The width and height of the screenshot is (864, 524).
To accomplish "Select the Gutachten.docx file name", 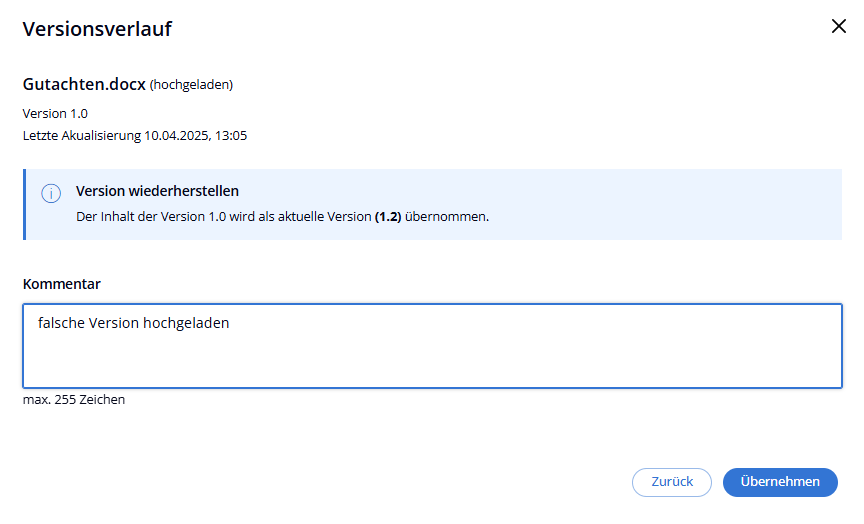I will [84, 84].
